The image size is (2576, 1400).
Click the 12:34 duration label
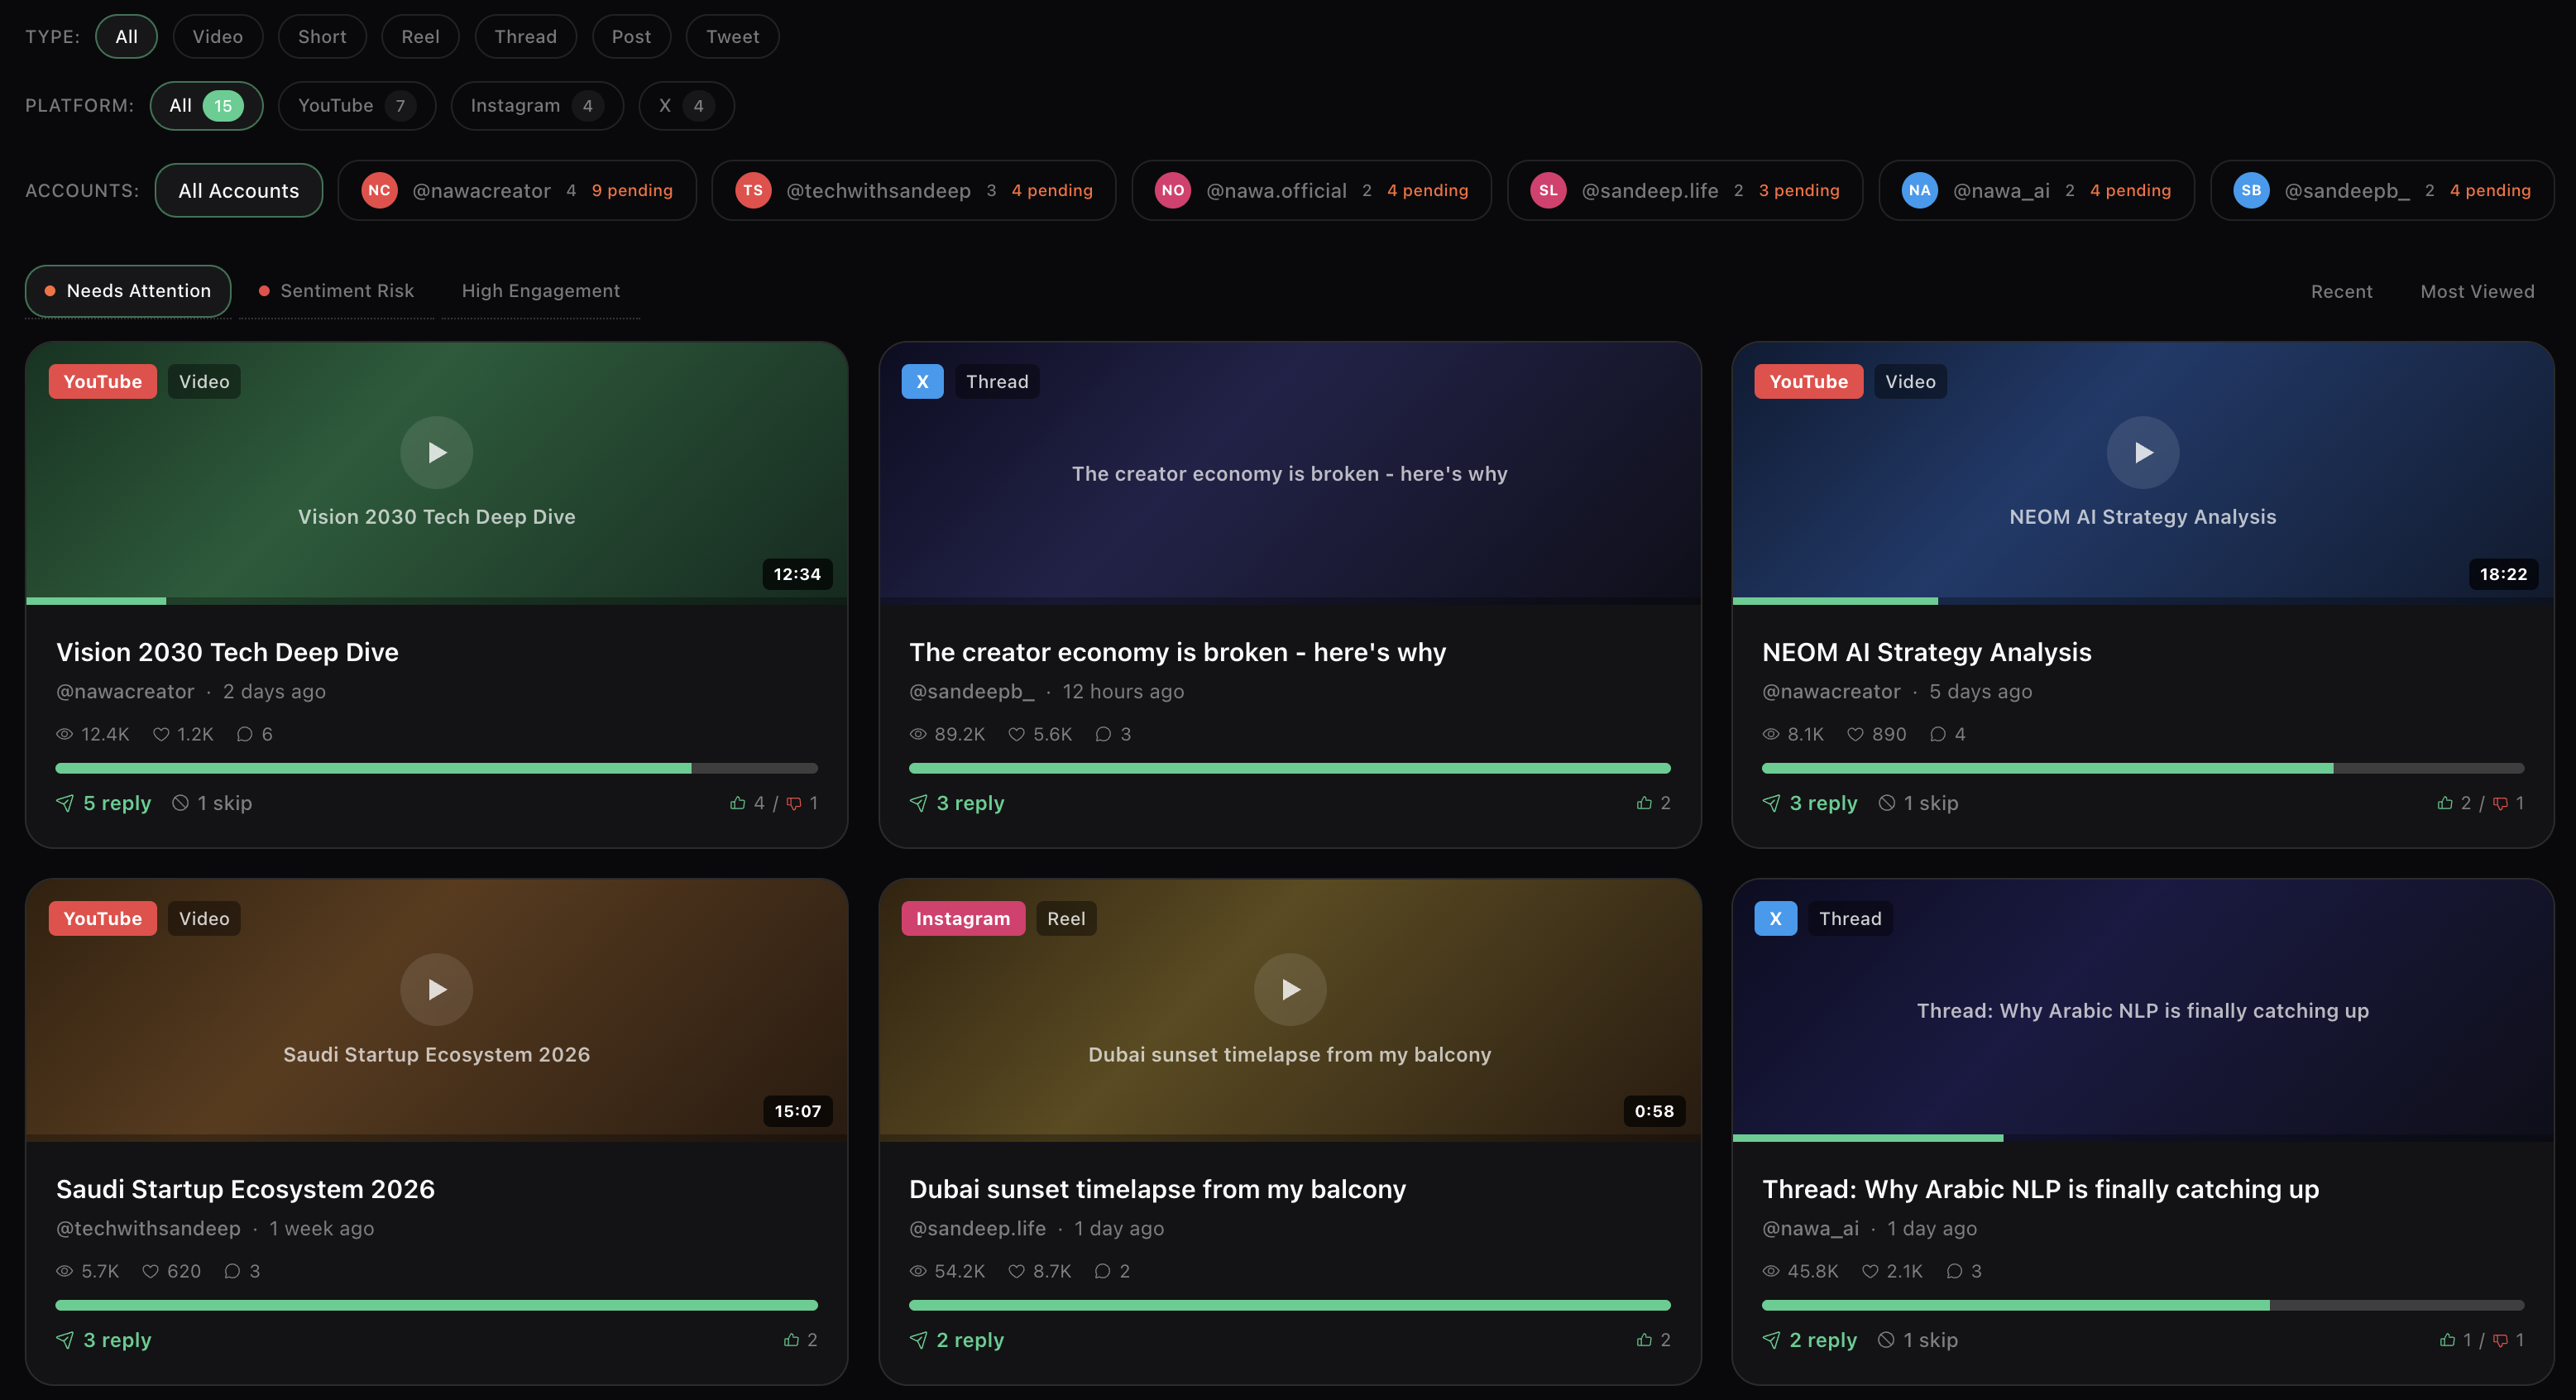click(x=797, y=574)
